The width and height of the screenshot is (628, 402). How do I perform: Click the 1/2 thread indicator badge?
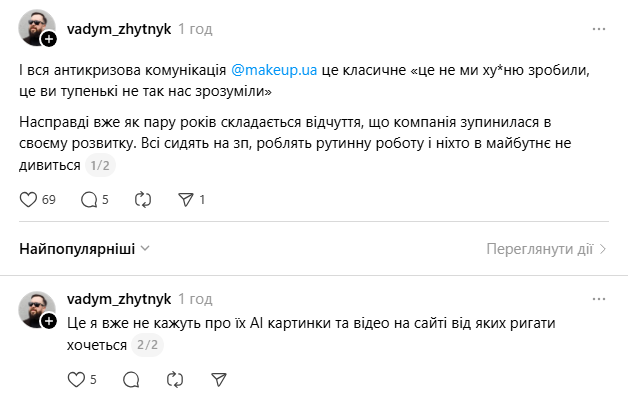pos(100,166)
